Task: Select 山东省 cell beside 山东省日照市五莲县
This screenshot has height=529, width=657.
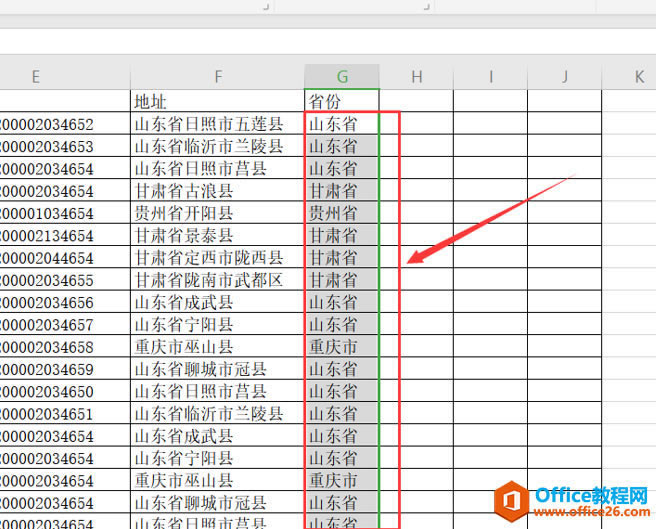Action: pos(342,124)
